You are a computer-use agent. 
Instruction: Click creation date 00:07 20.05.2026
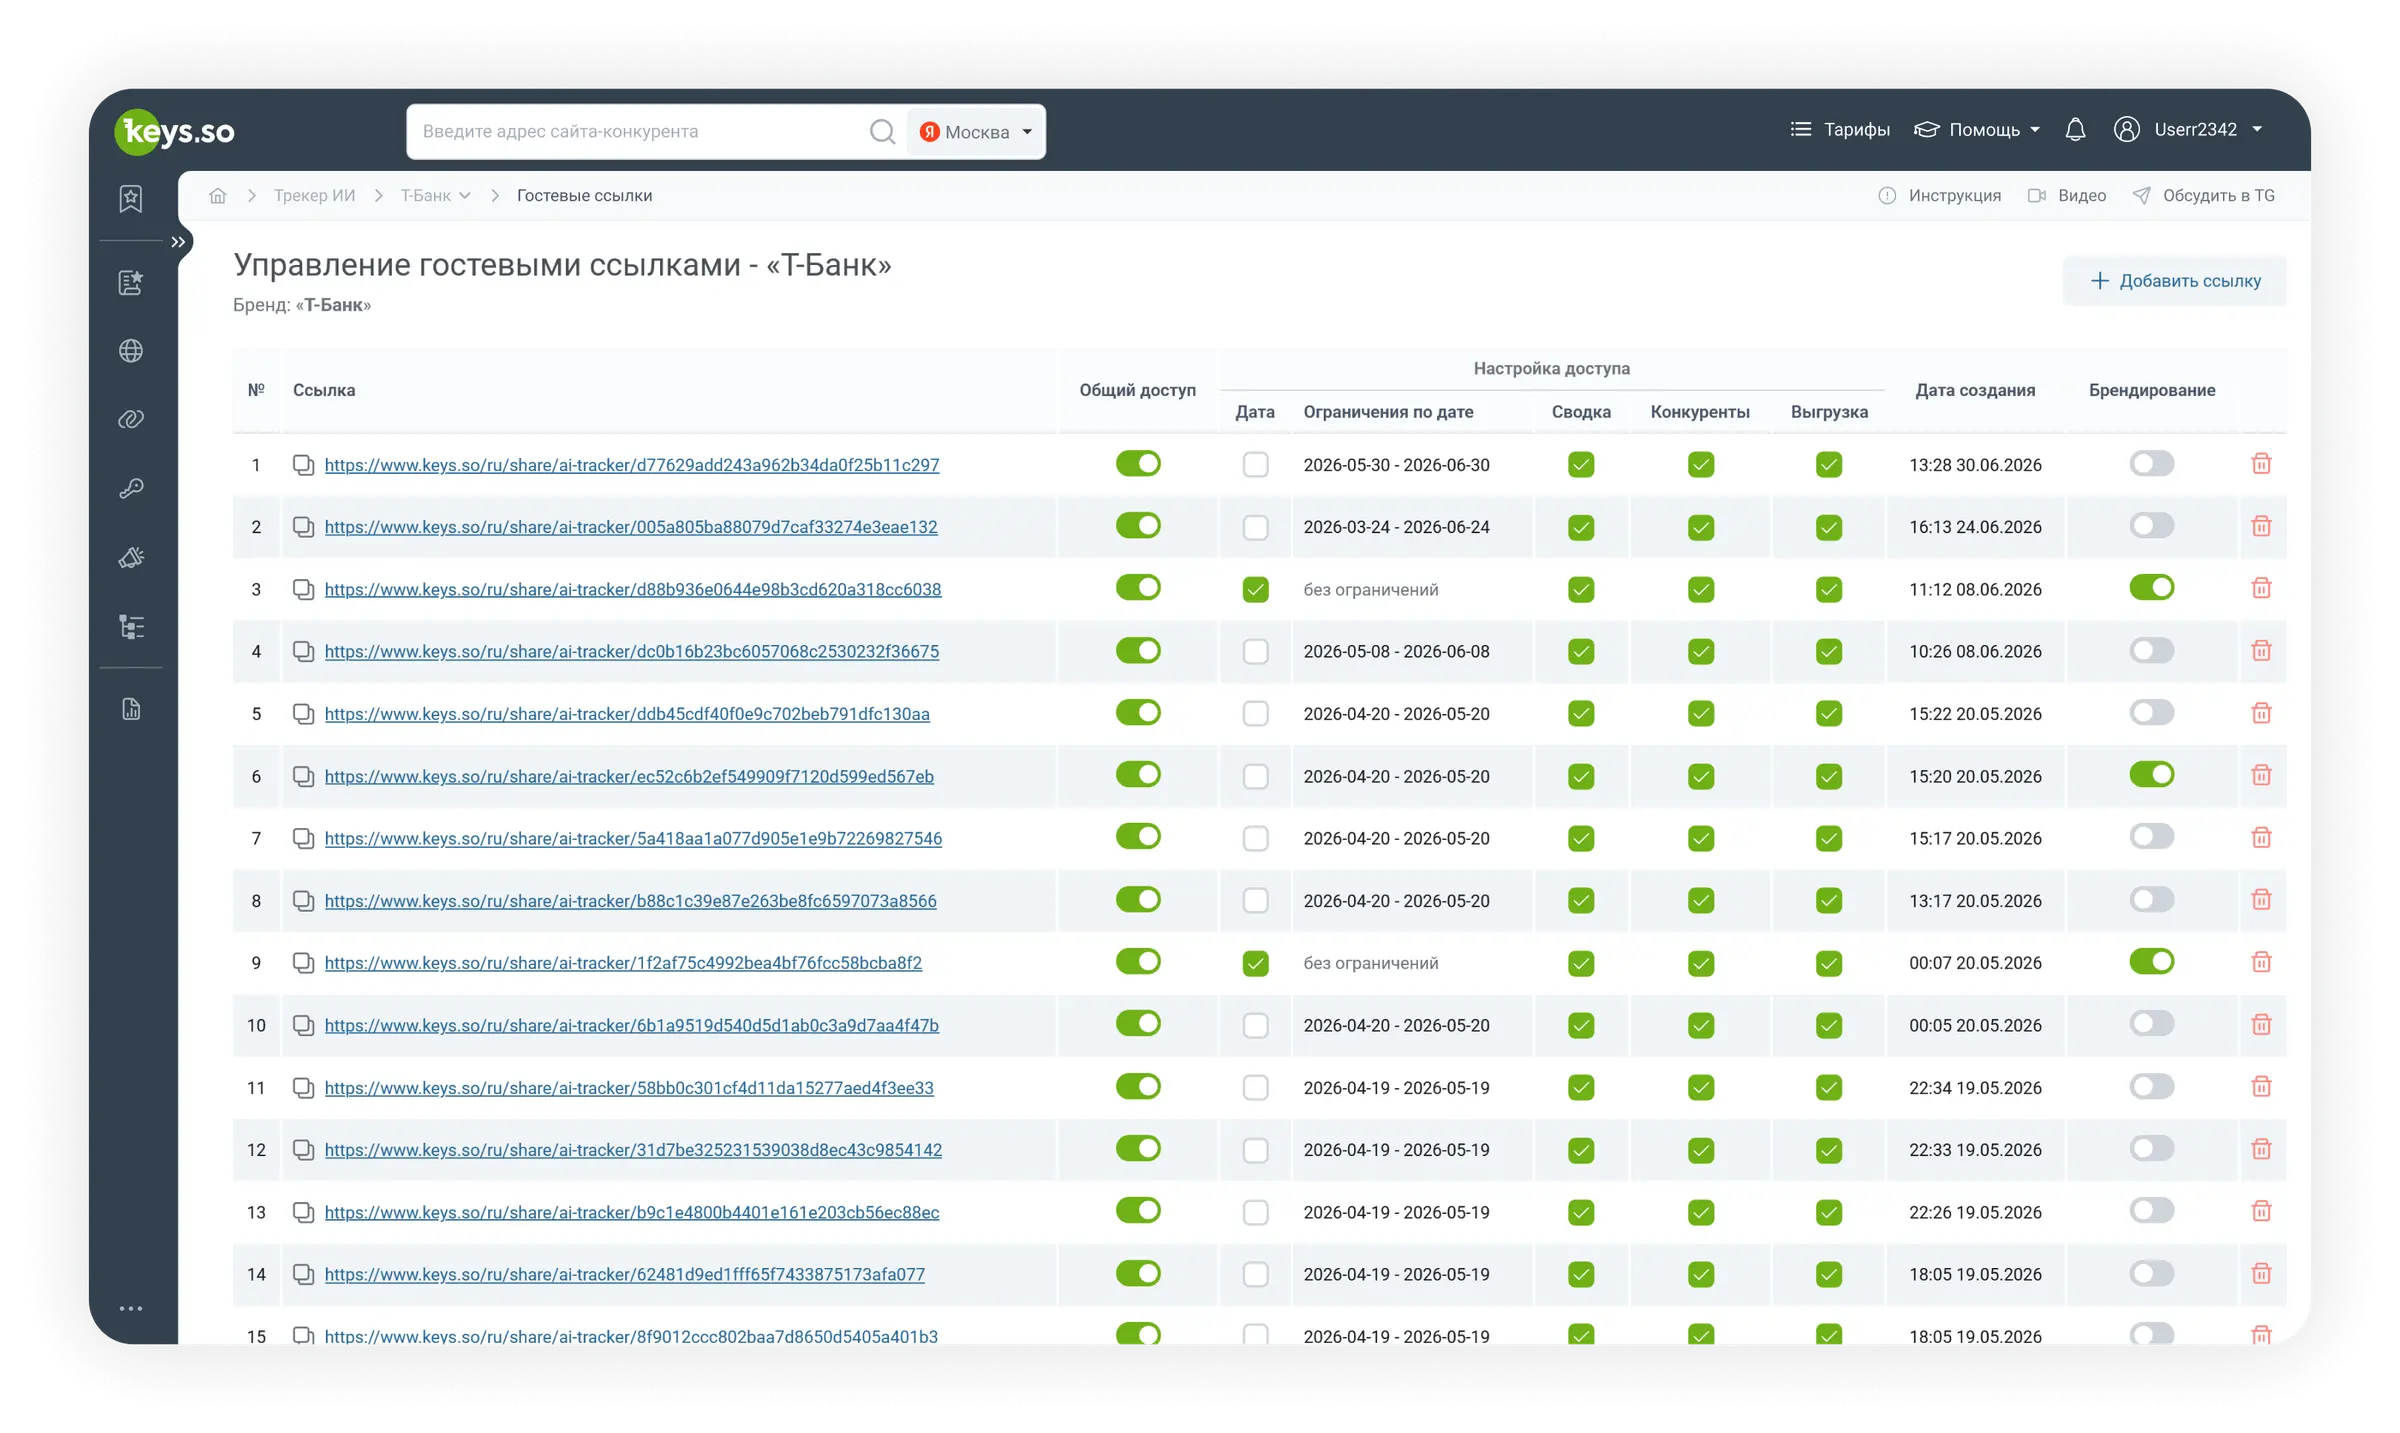click(1975, 963)
